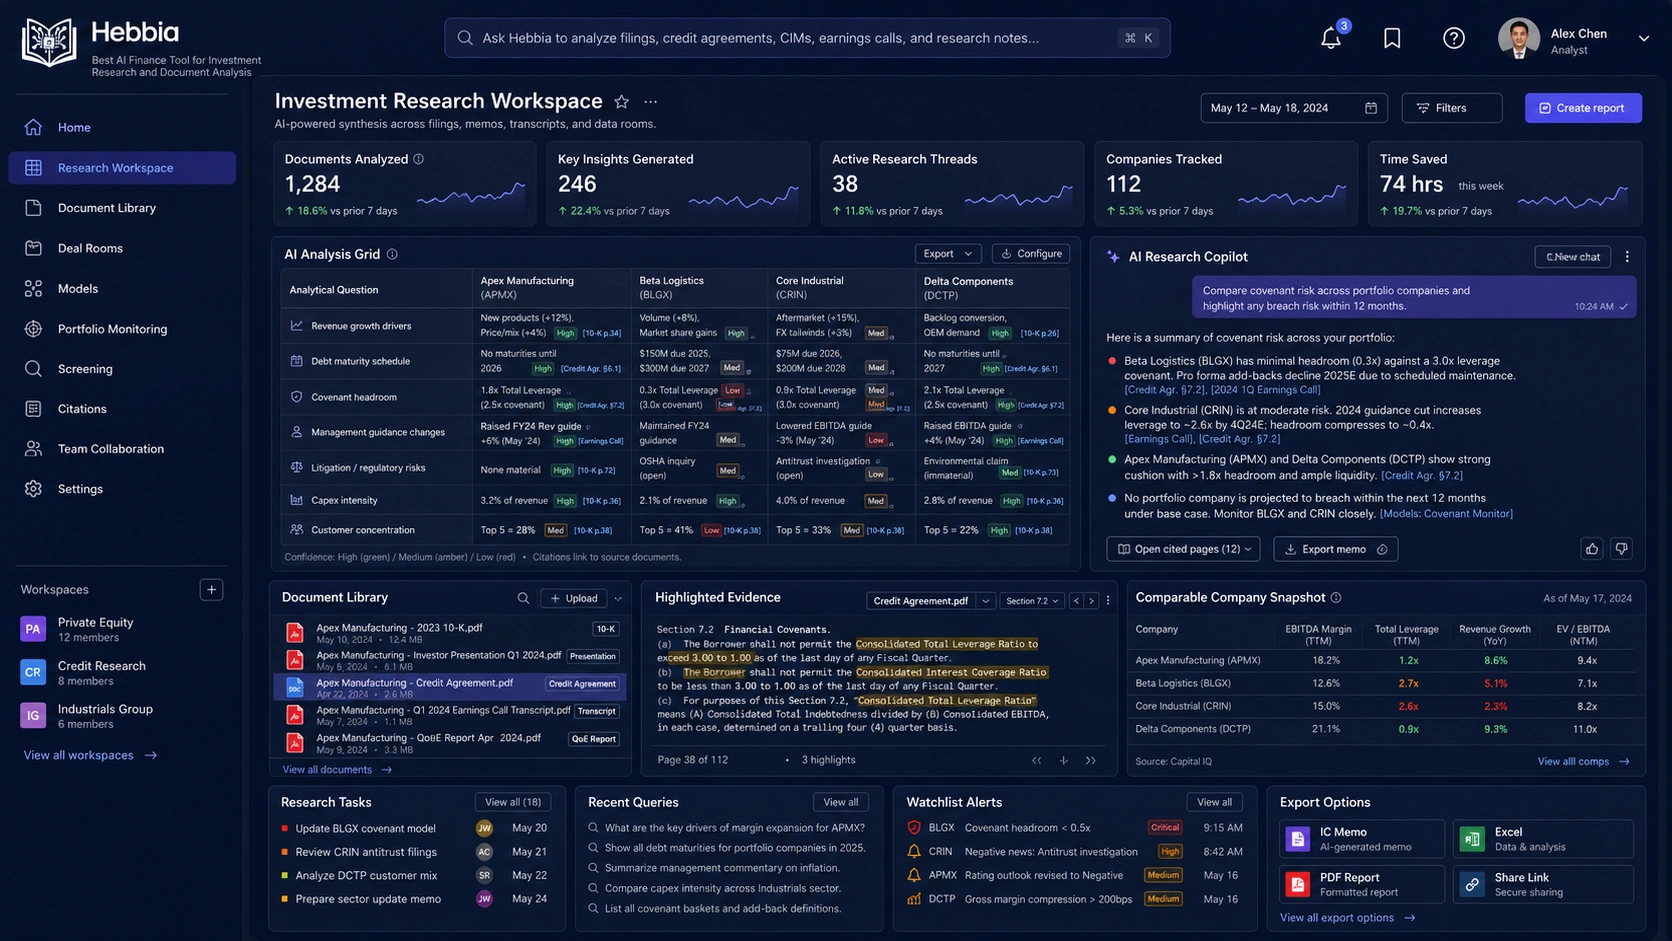Click Configure in AI Analysis Grid
Image resolution: width=1672 pixels, height=941 pixels.
tap(1031, 254)
